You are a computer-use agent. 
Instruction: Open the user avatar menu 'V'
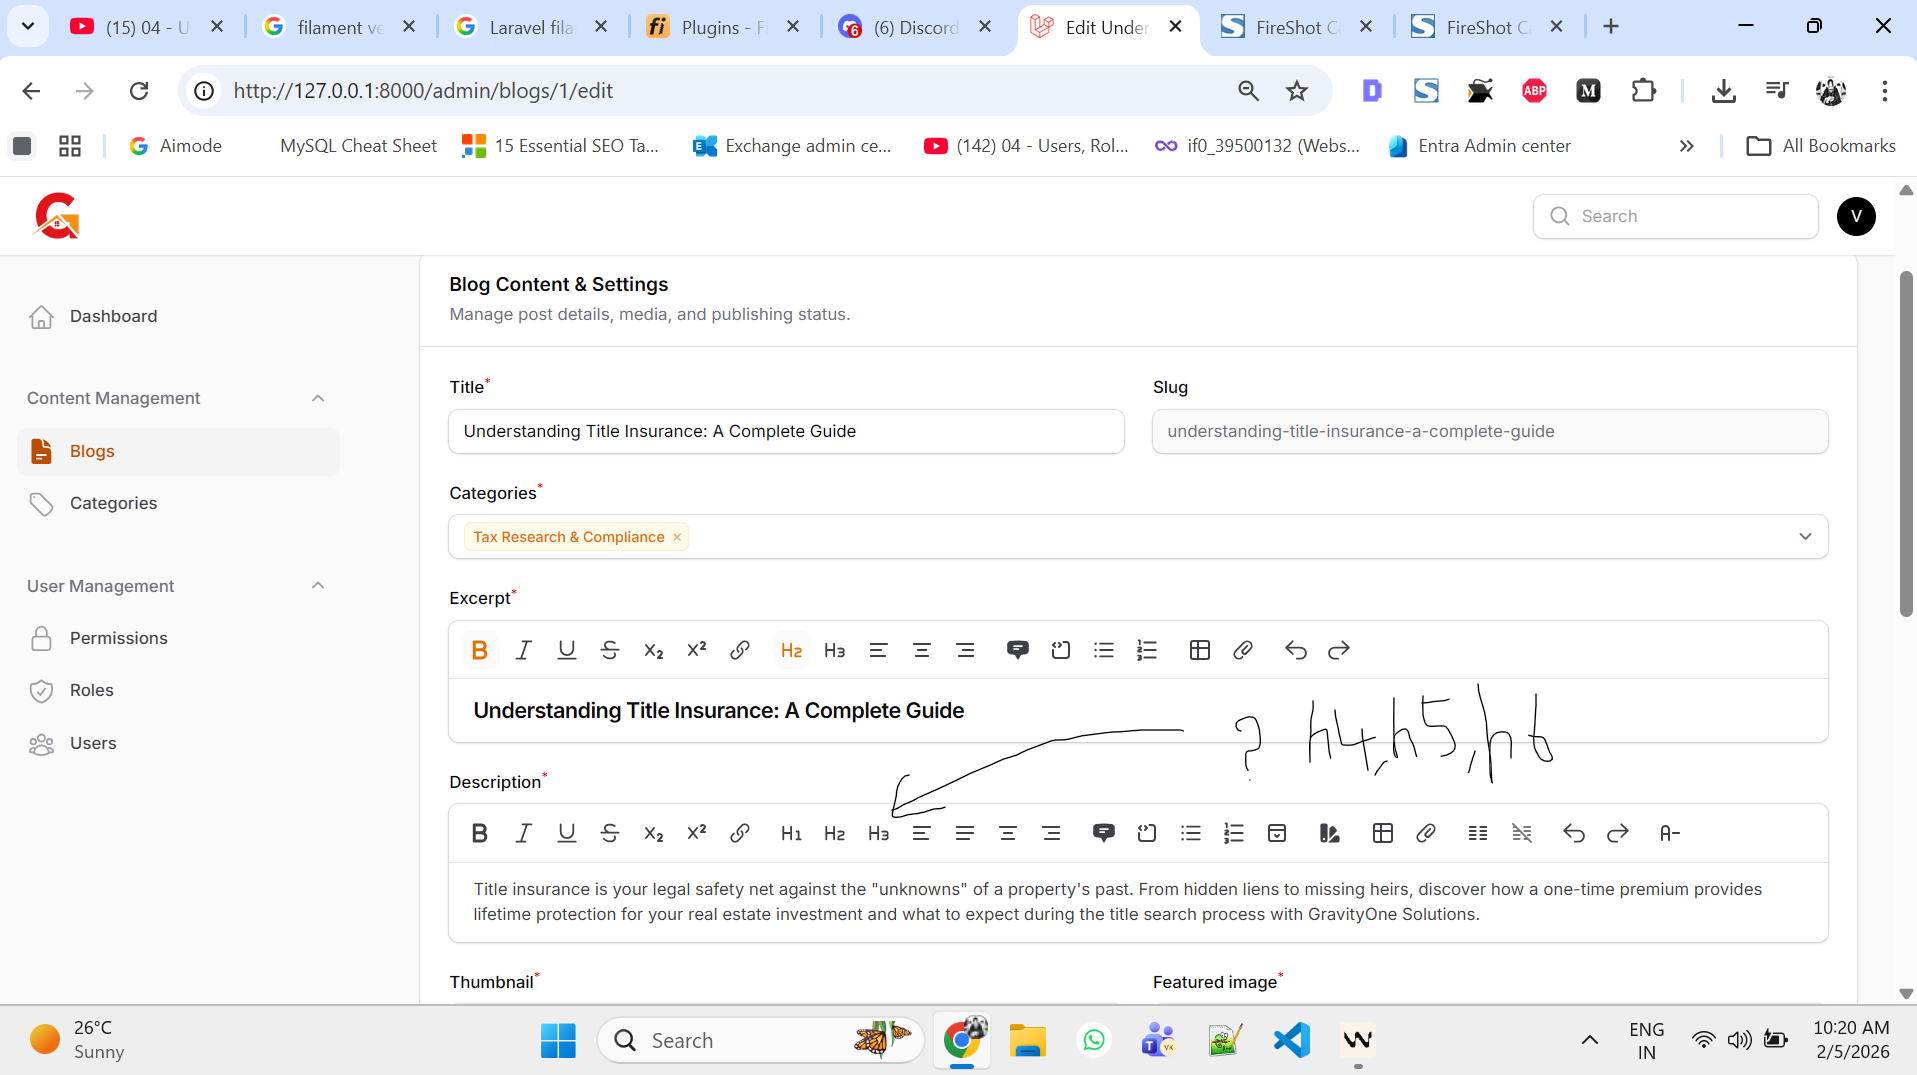1856,216
